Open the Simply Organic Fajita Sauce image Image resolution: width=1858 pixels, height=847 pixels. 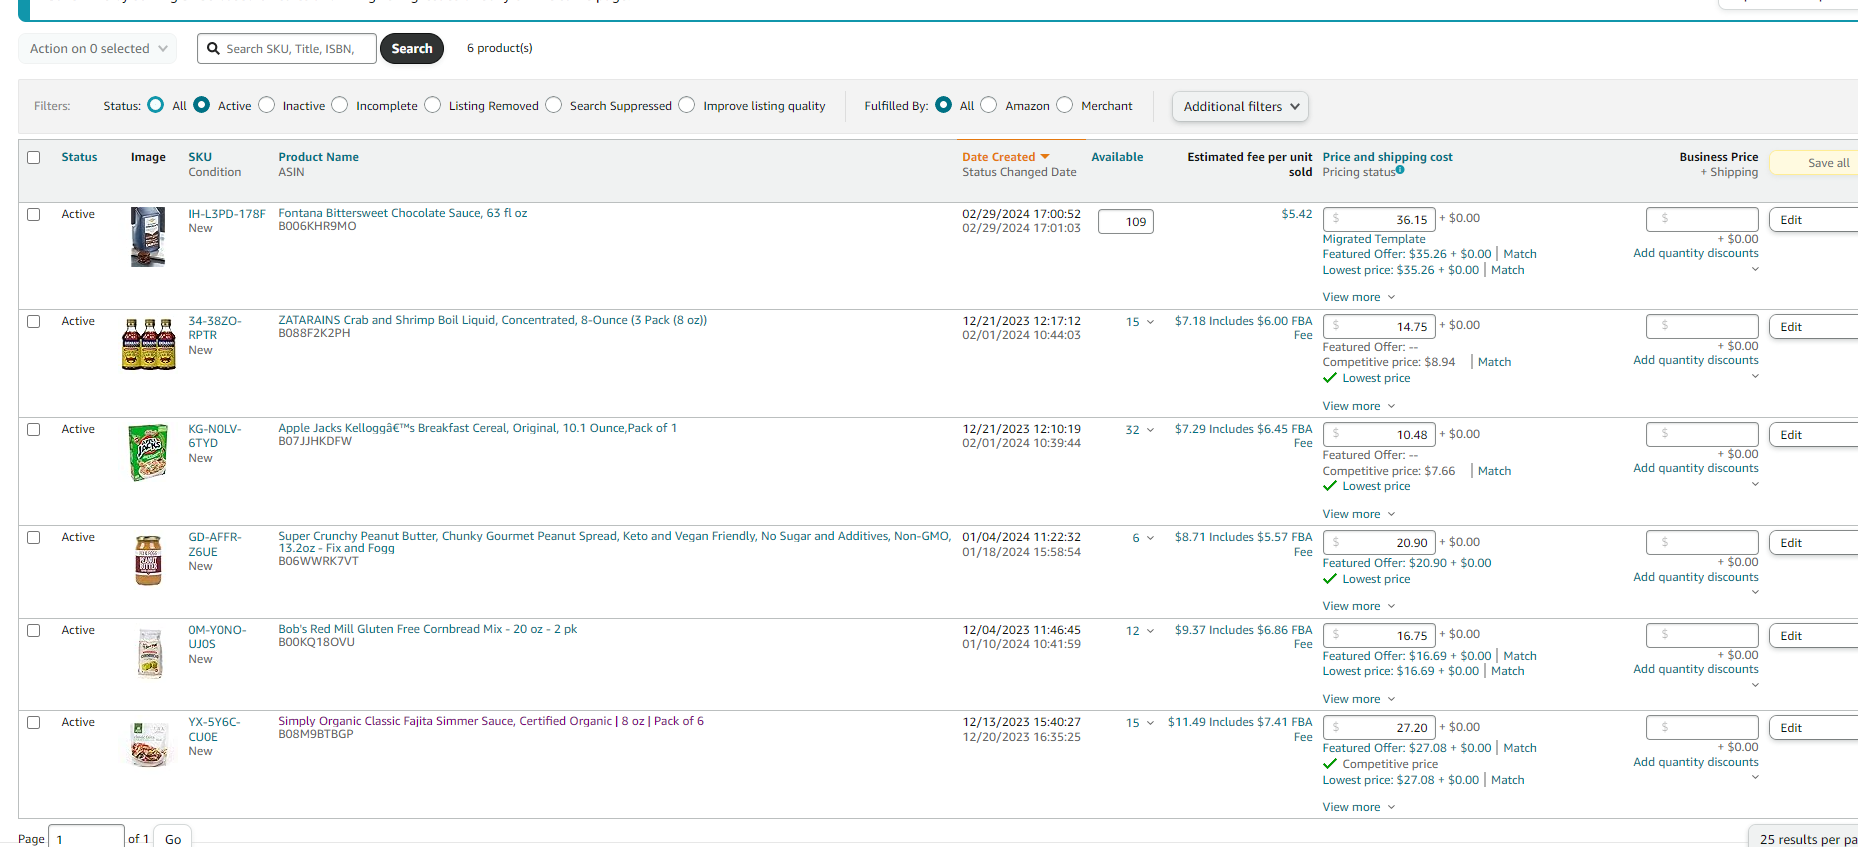click(149, 745)
